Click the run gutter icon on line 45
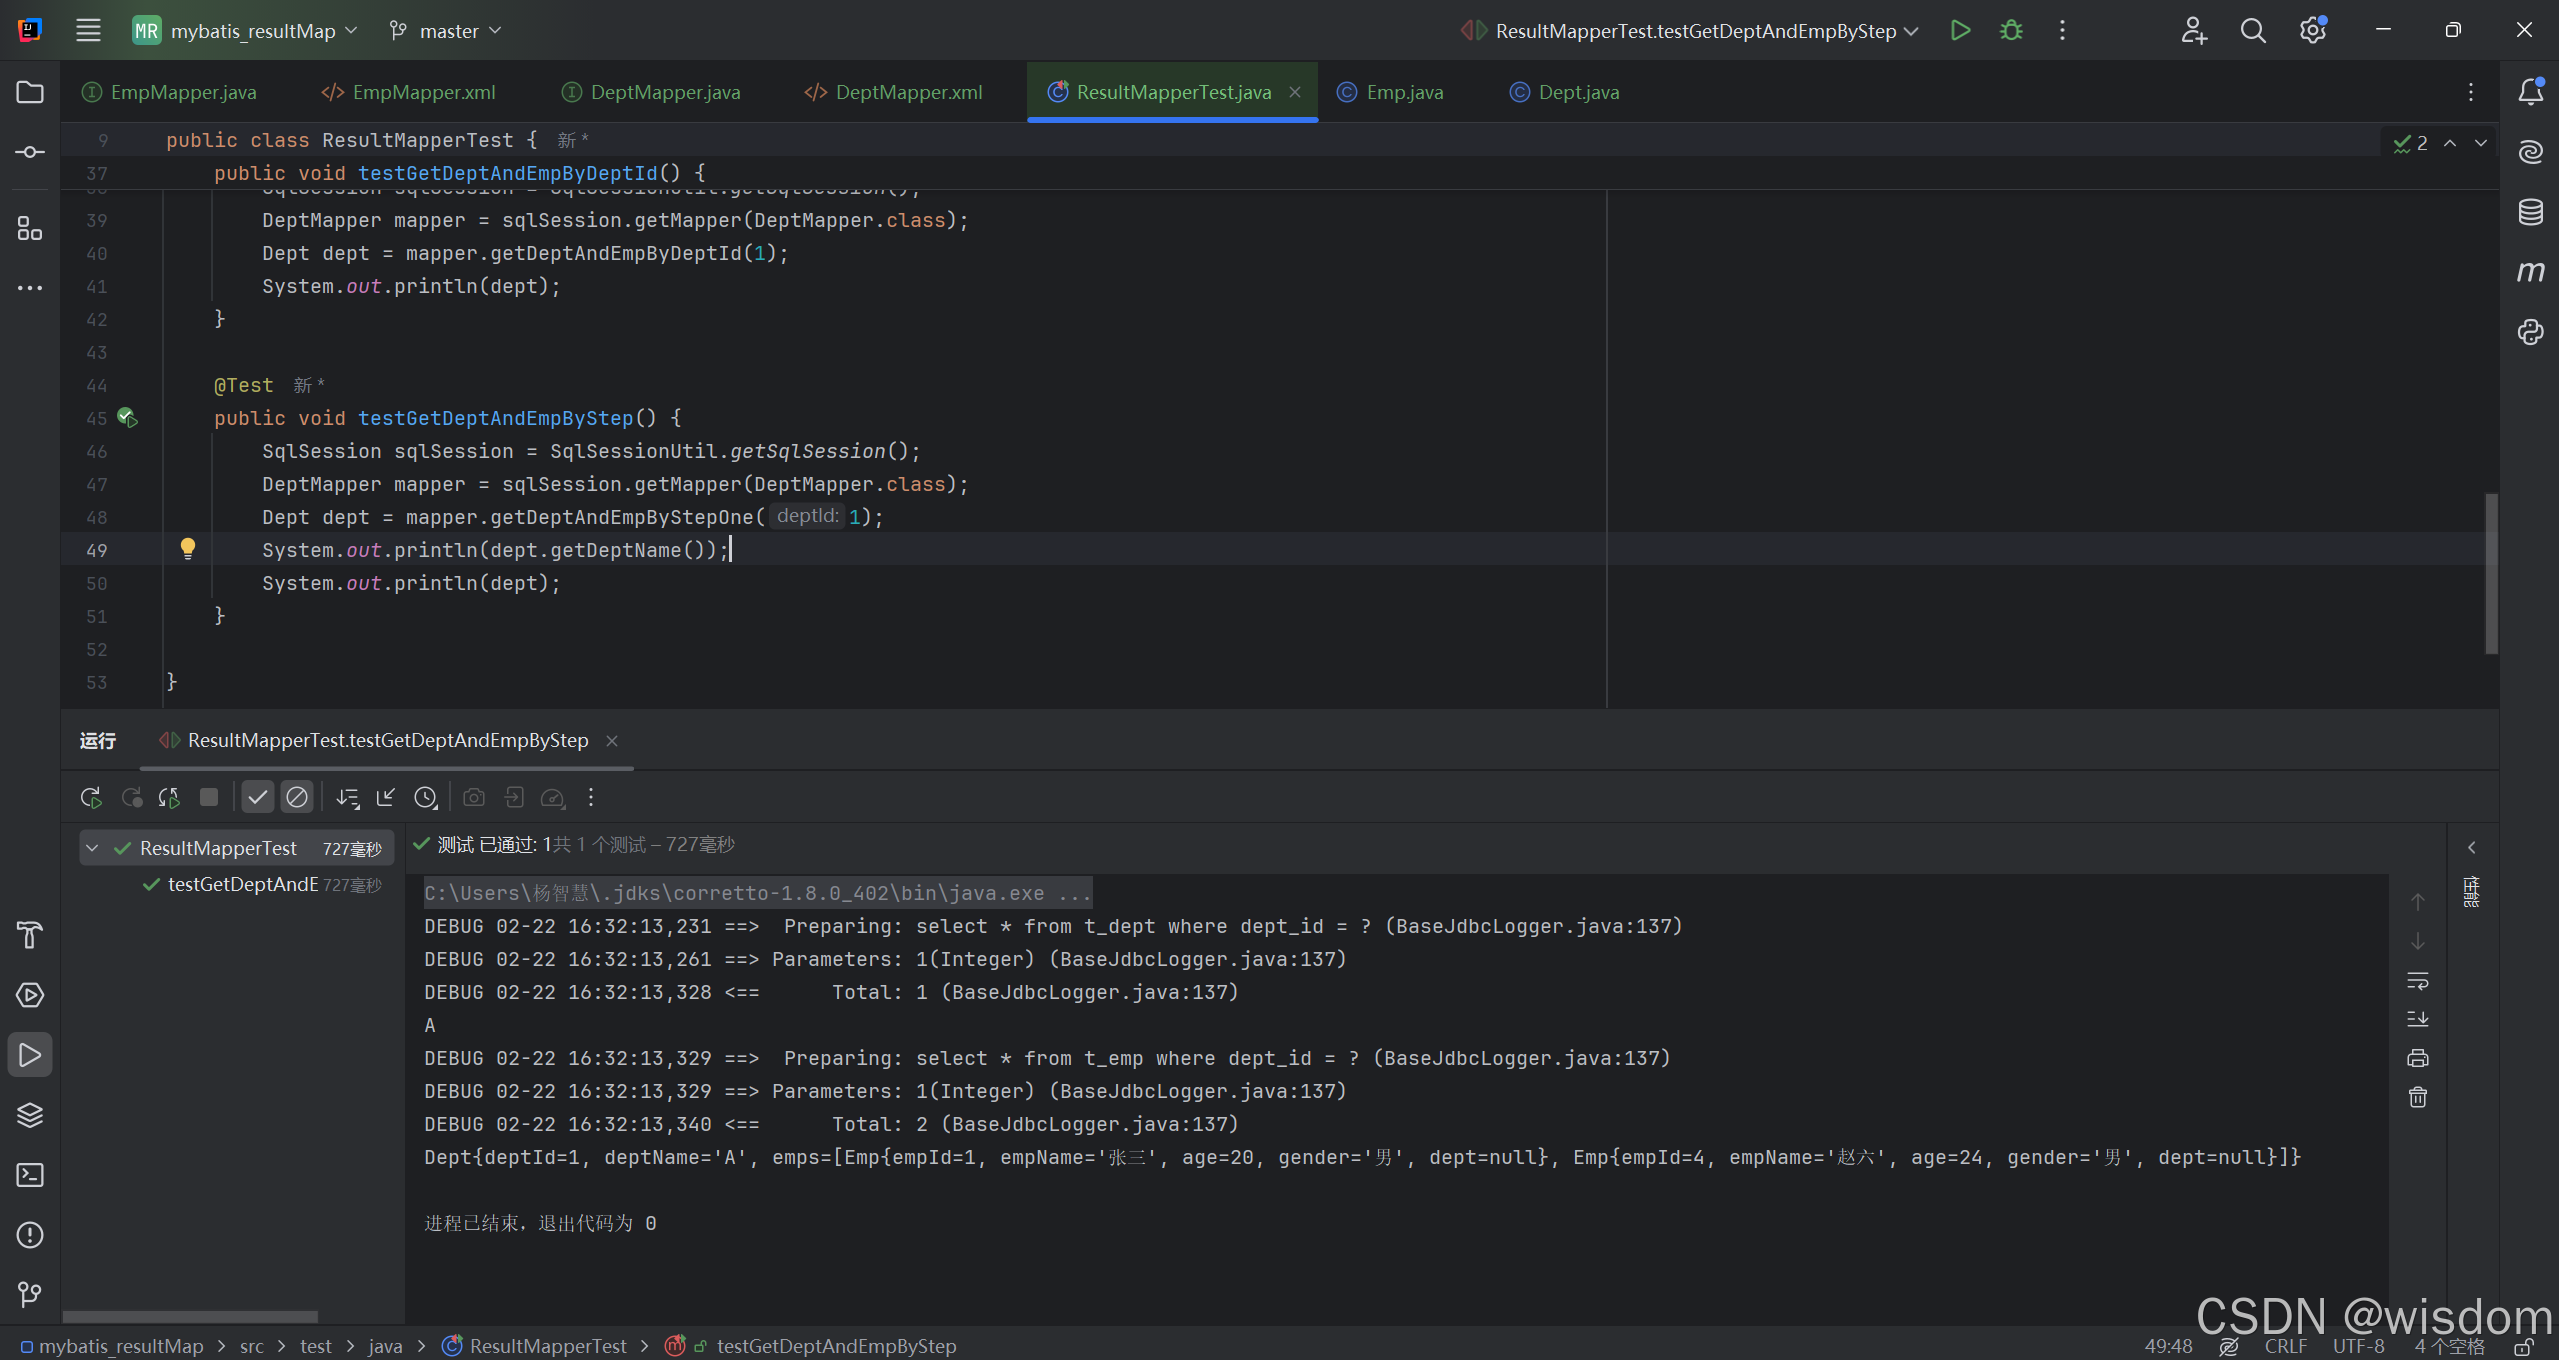 (127, 417)
